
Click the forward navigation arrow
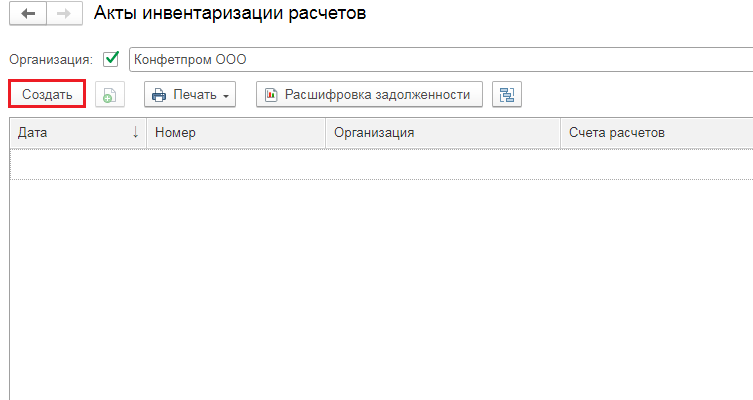[x=61, y=14]
